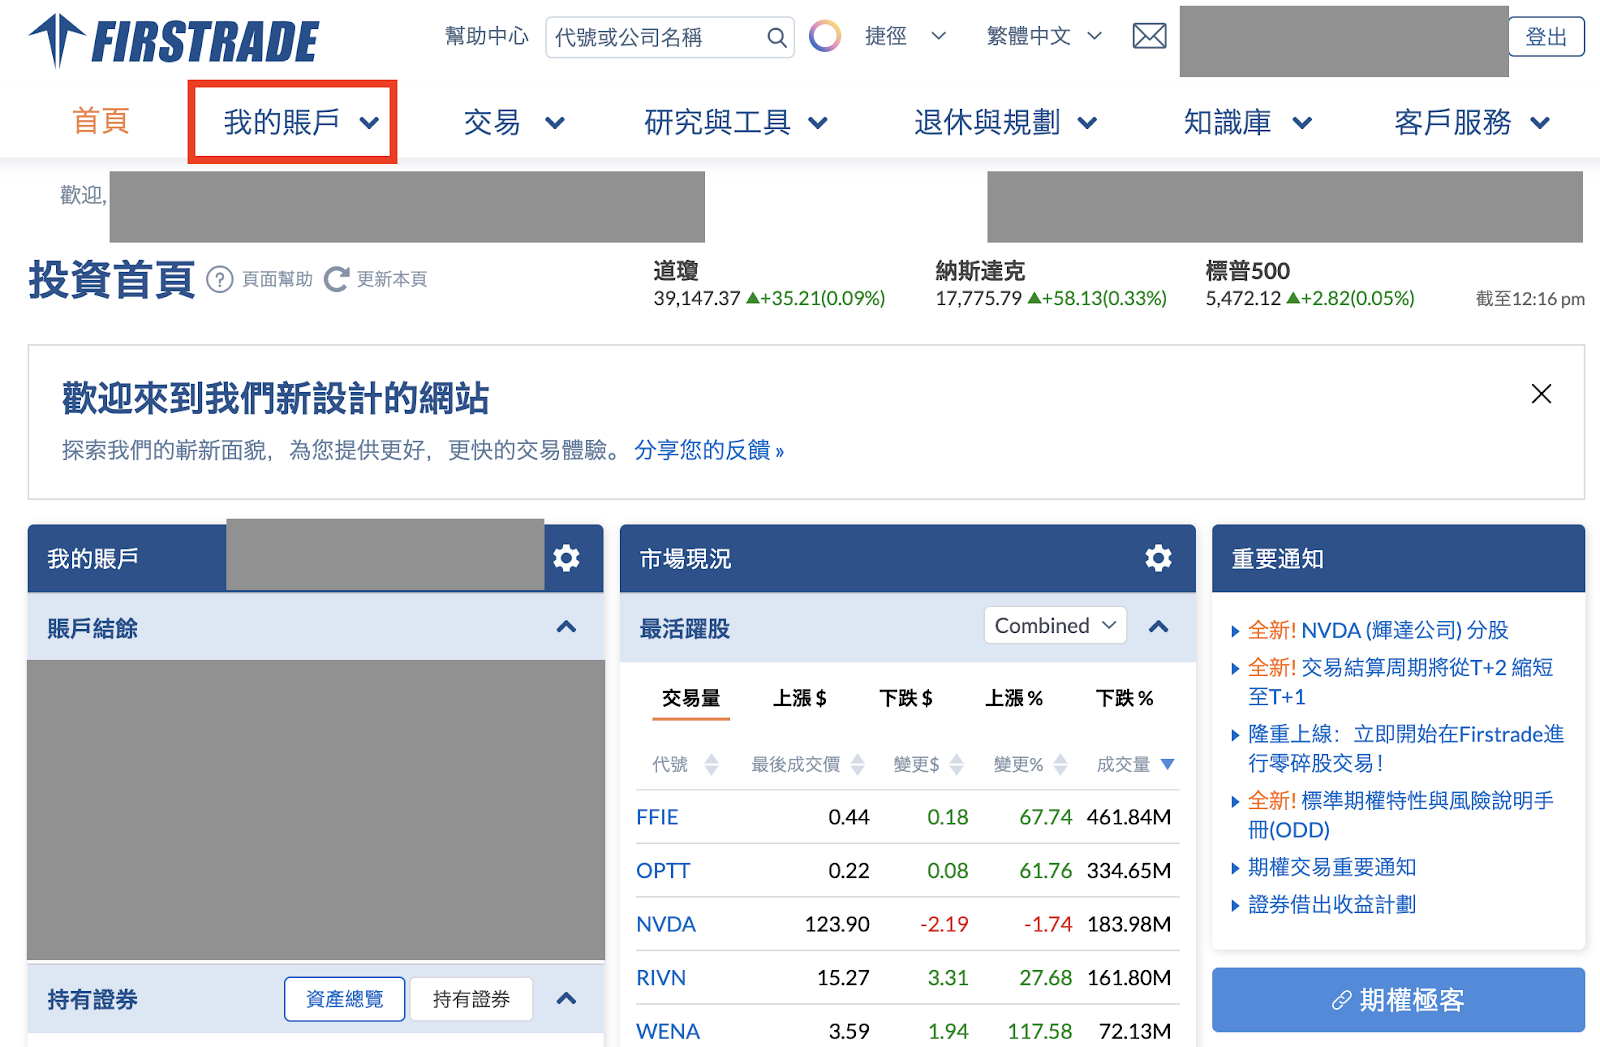The image size is (1600, 1047).
Task: Switch to 資產總覽 view
Action: click(x=344, y=999)
